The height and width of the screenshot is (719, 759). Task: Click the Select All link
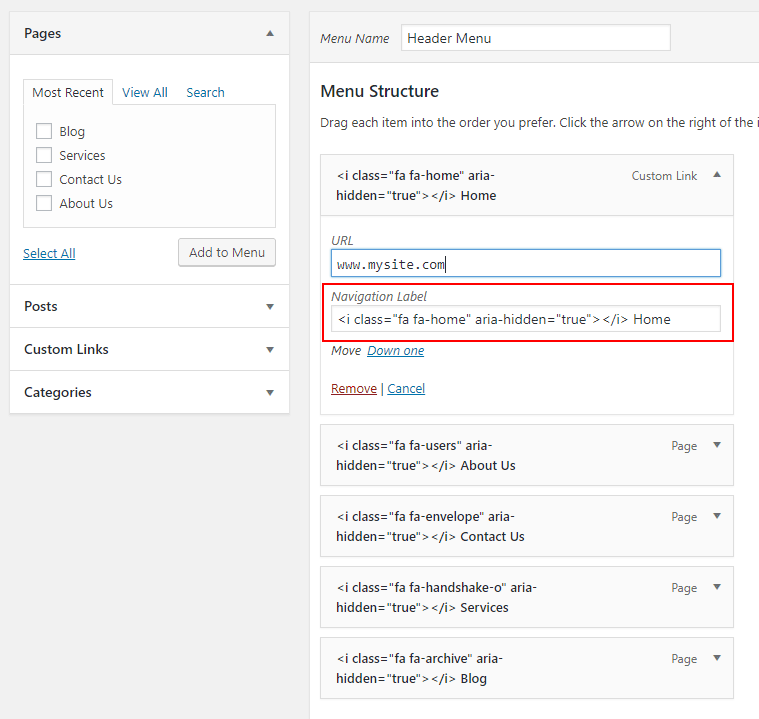[x=49, y=253]
